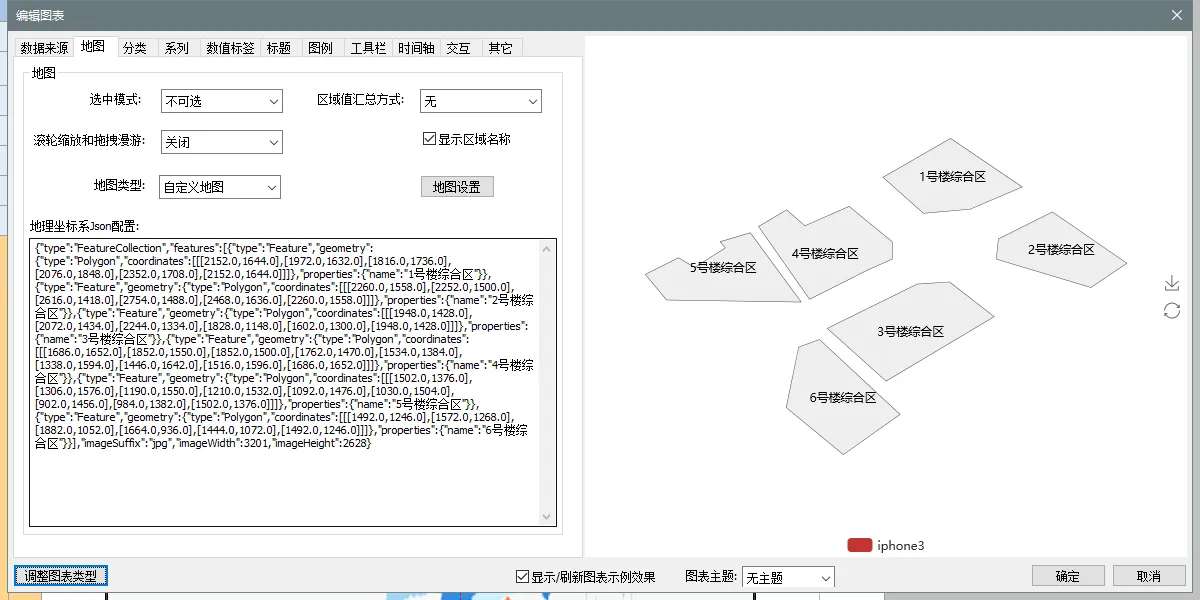This screenshot has height=600, width=1200.
Task: Switch to the 数据来源 tab
Action: tap(45, 48)
